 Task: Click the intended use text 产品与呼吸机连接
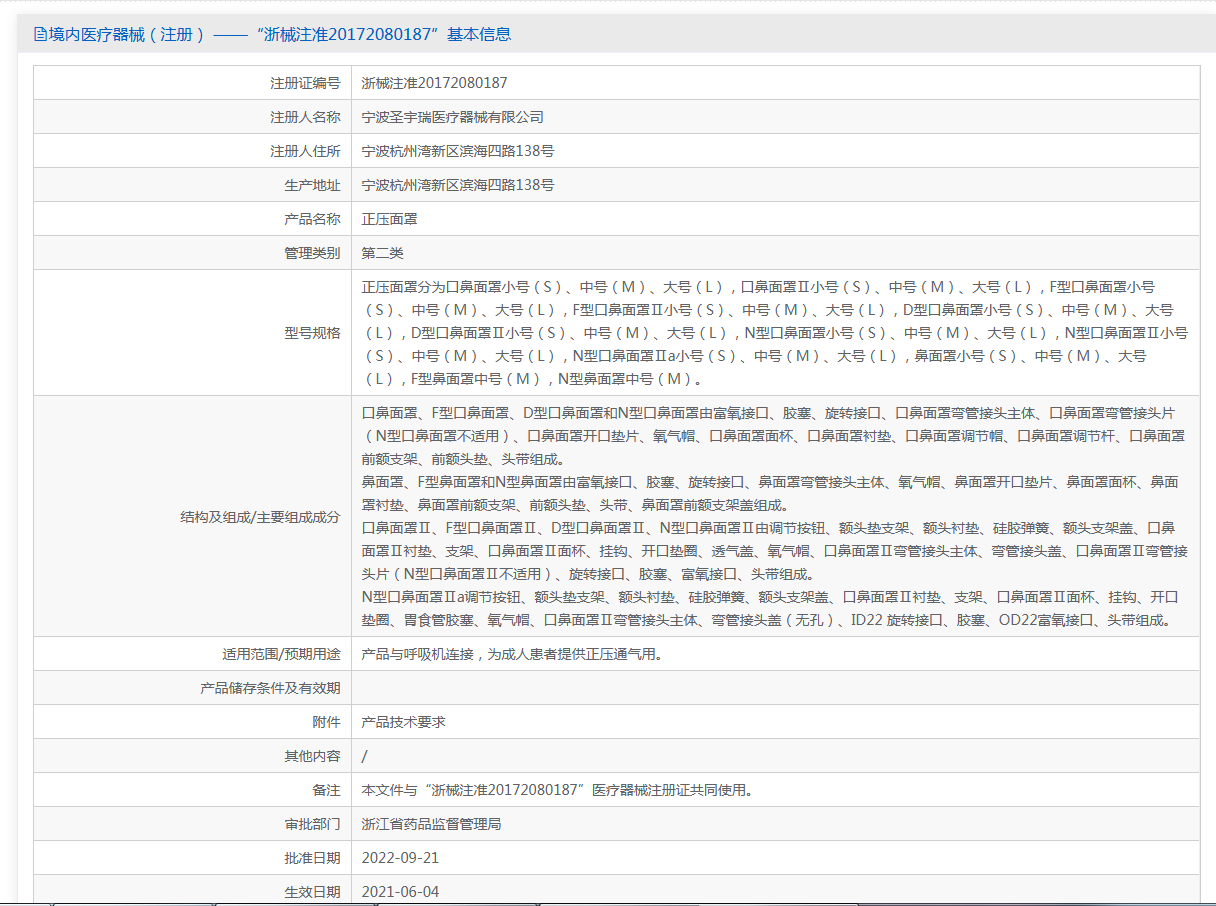point(512,655)
